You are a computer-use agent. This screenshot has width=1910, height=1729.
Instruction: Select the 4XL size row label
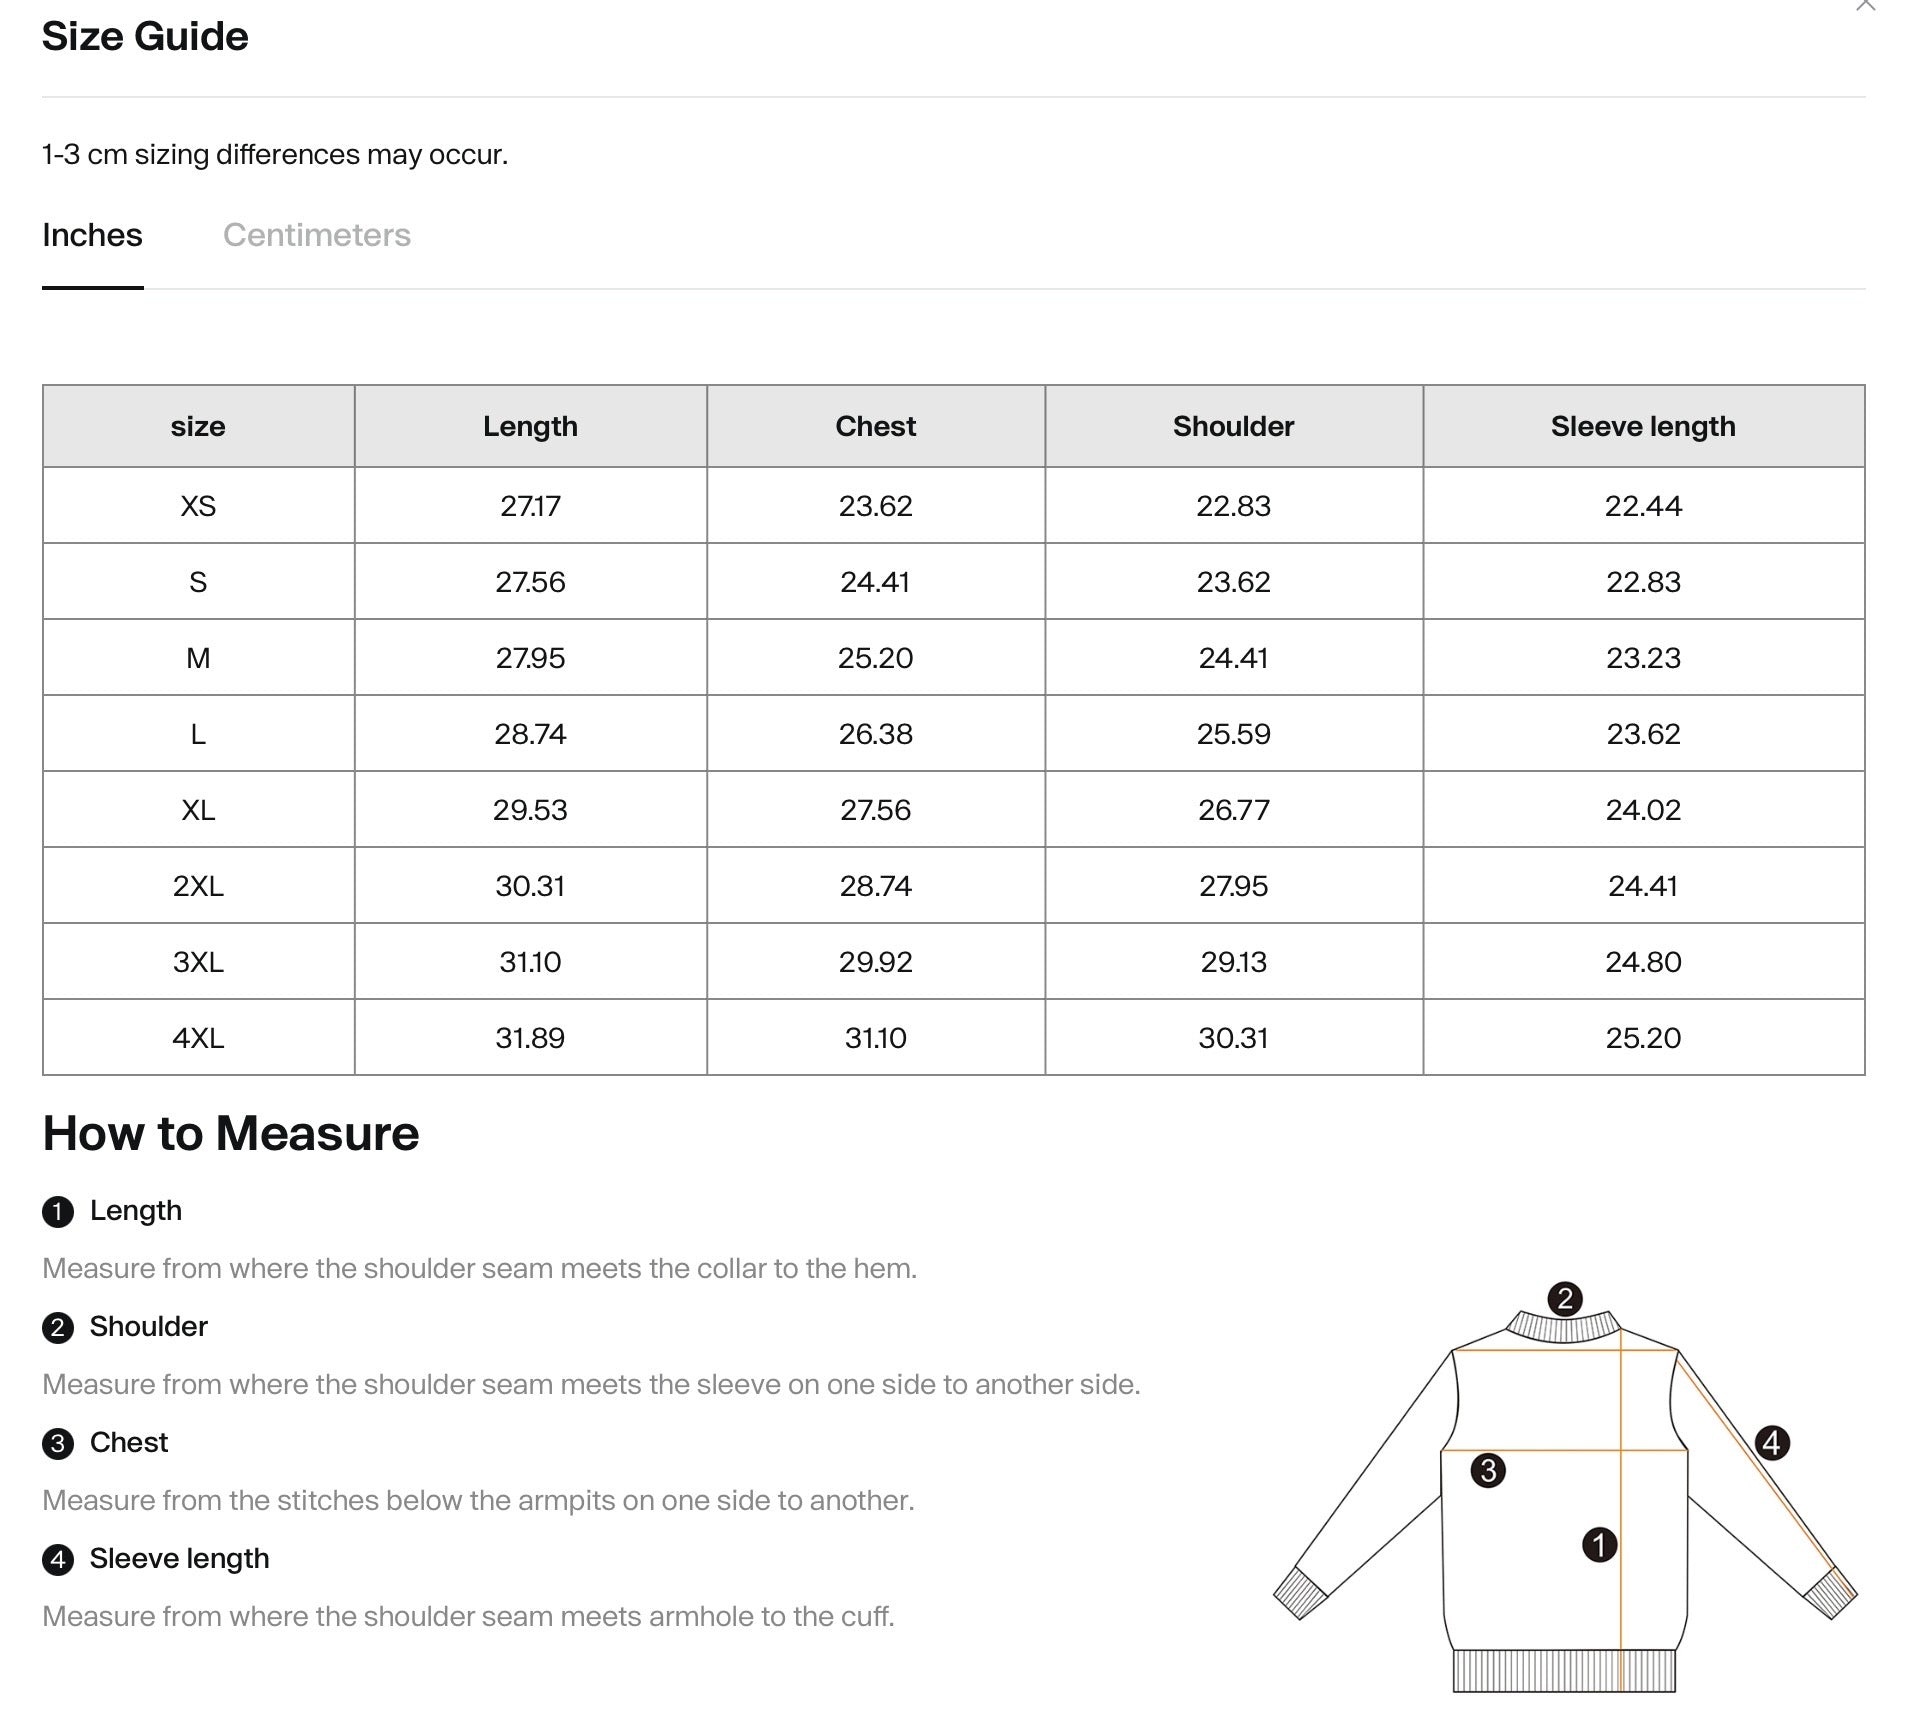pos(198,1038)
